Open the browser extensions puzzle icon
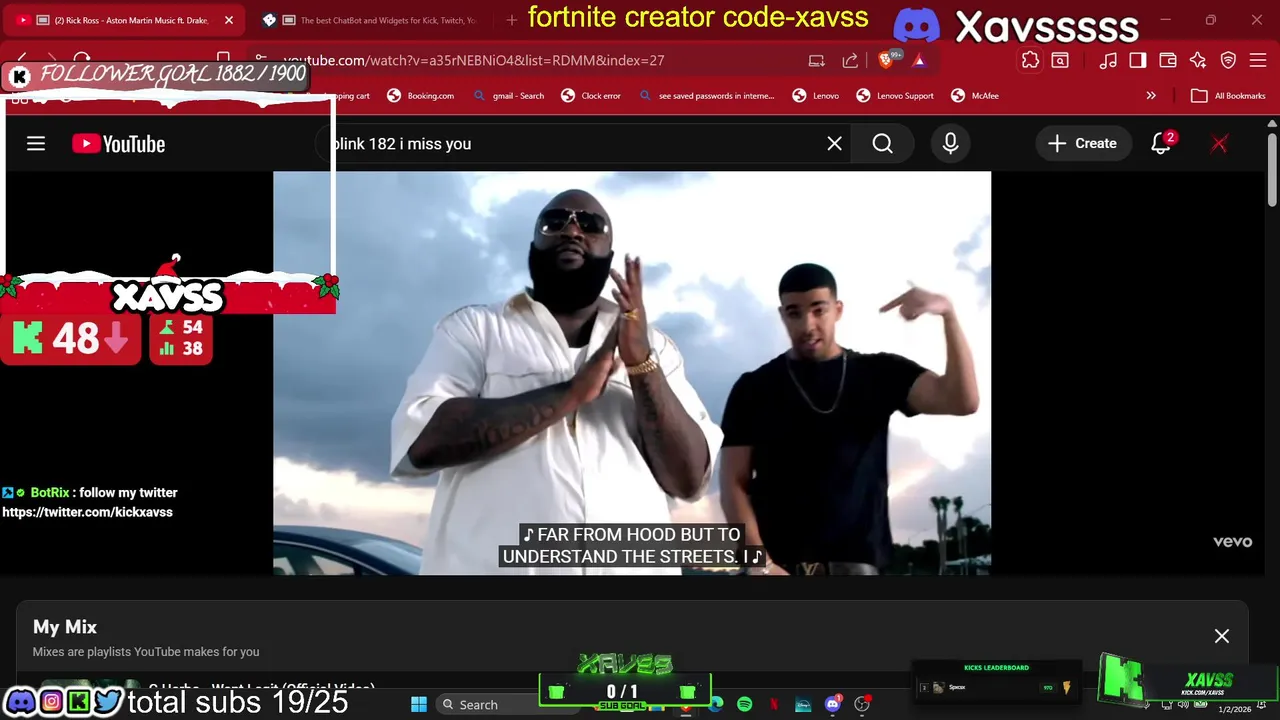The height and width of the screenshot is (720, 1280). point(1030,60)
